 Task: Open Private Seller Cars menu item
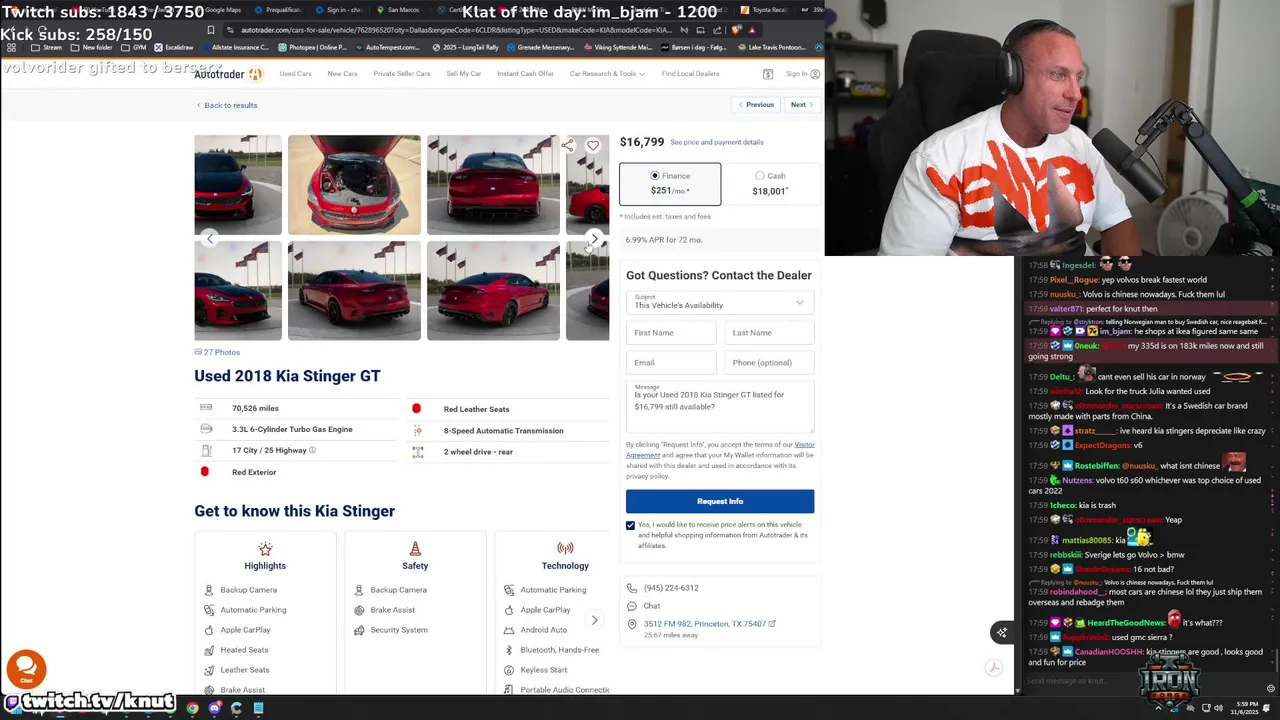pos(401,74)
